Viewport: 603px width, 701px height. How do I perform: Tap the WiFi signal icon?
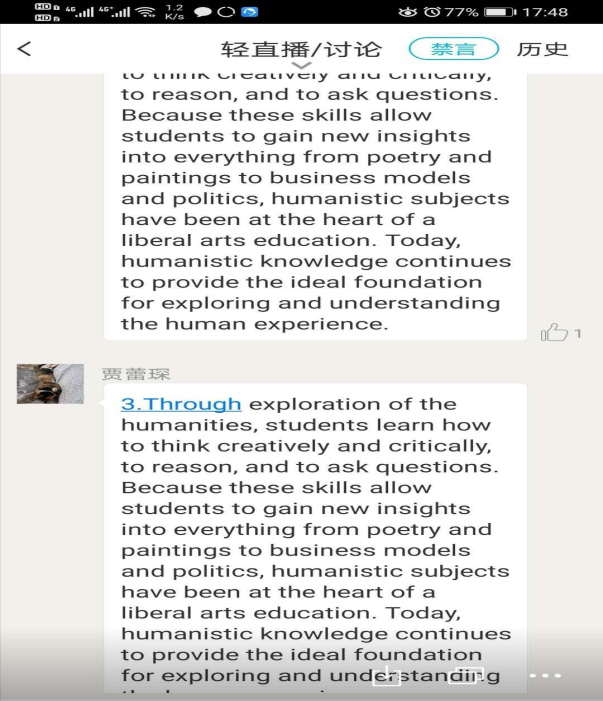click(x=146, y=12)
